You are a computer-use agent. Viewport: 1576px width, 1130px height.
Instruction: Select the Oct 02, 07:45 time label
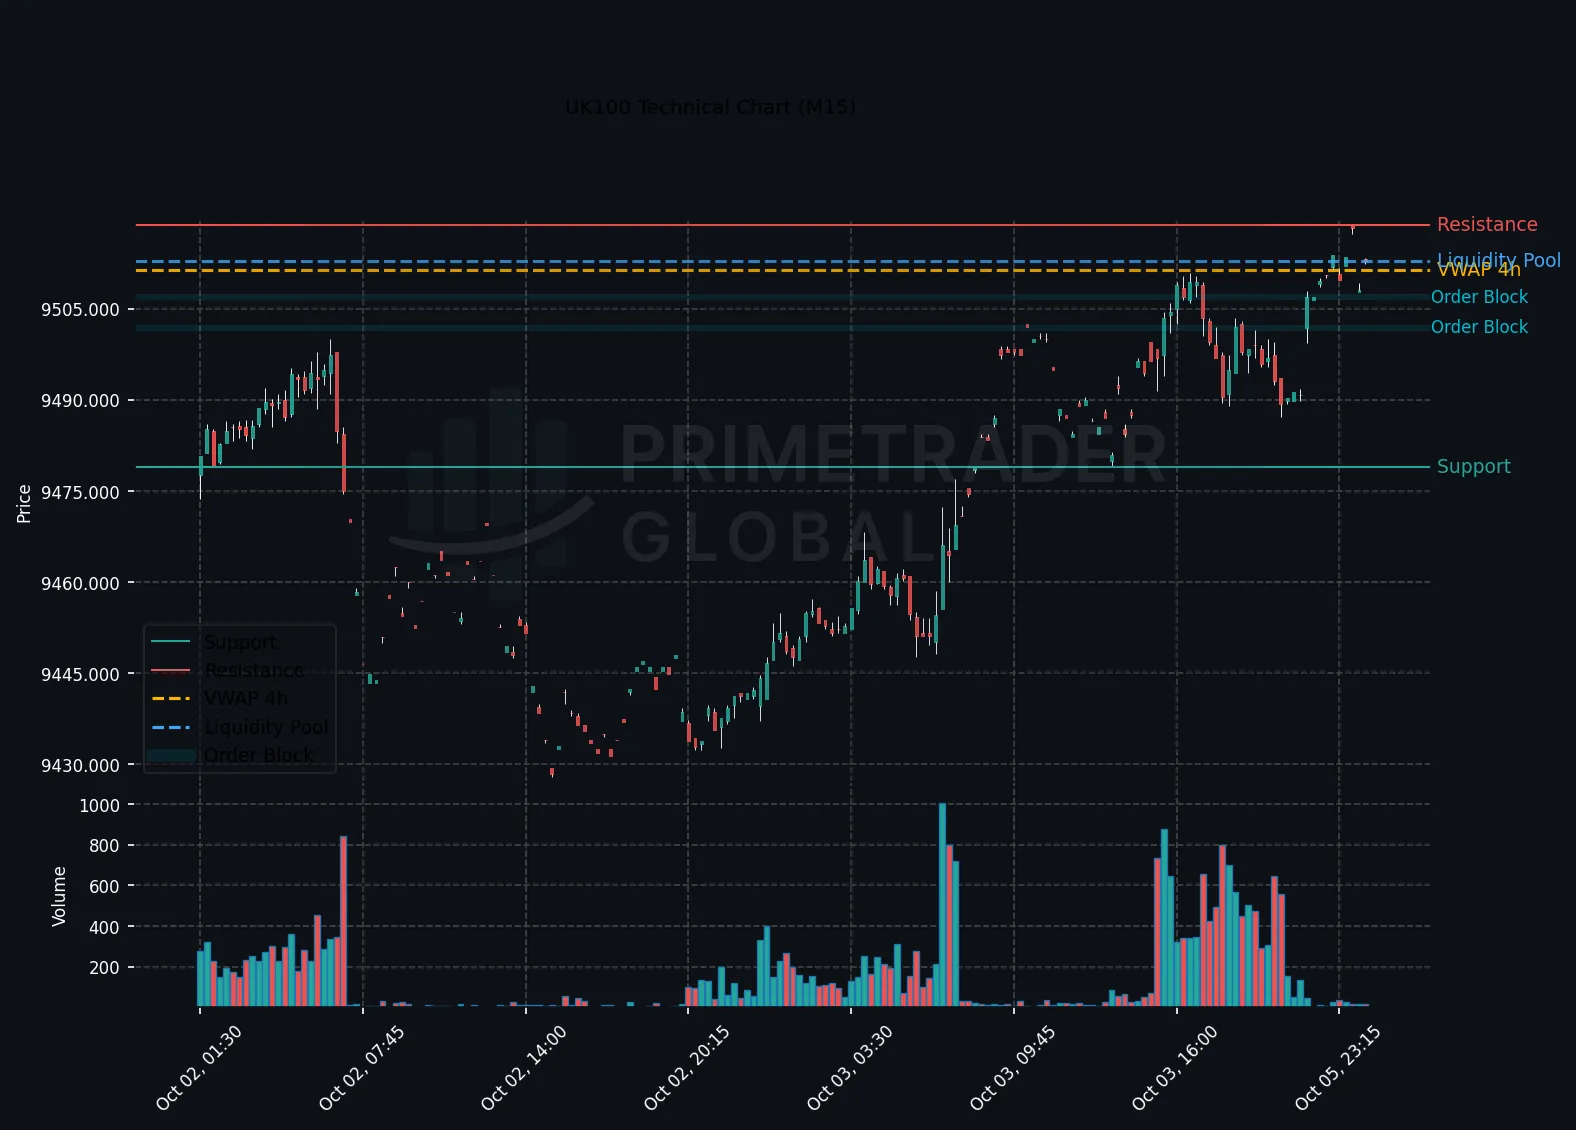click(361, 1068)
